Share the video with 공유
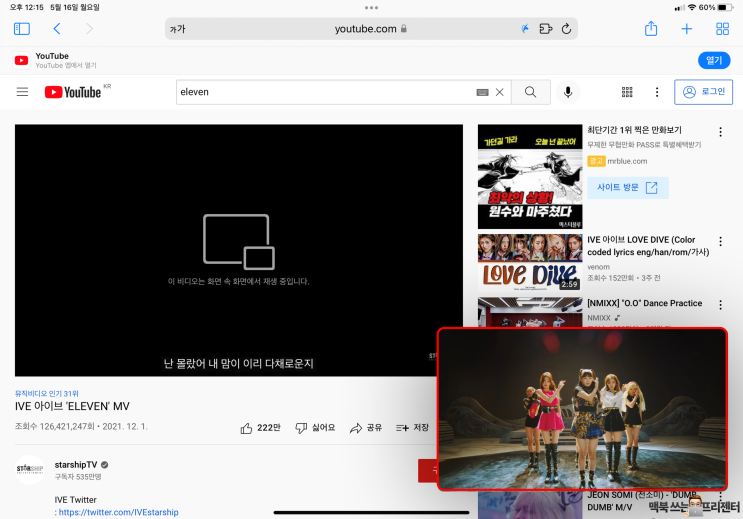This screenshot has height=519, width=743. [x=365, y=428]
